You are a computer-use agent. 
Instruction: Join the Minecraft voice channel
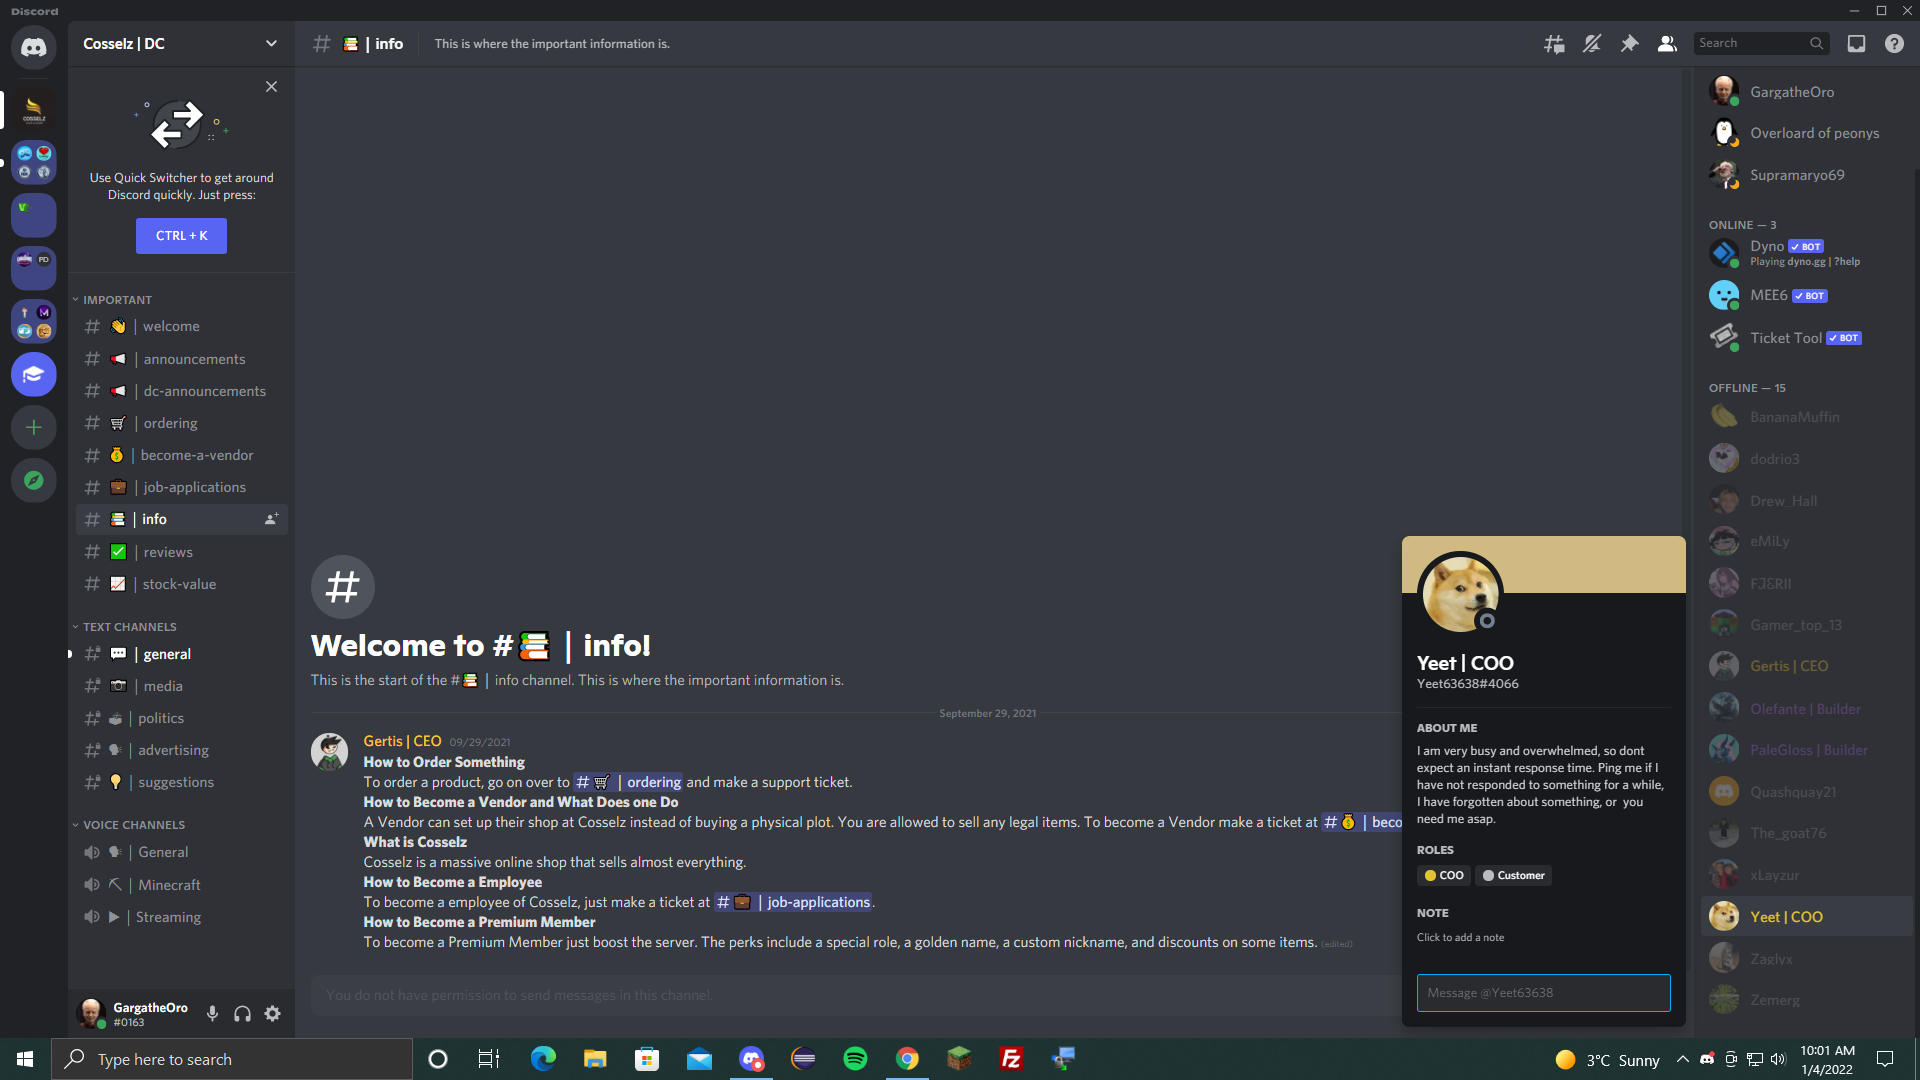pos(181,885)
